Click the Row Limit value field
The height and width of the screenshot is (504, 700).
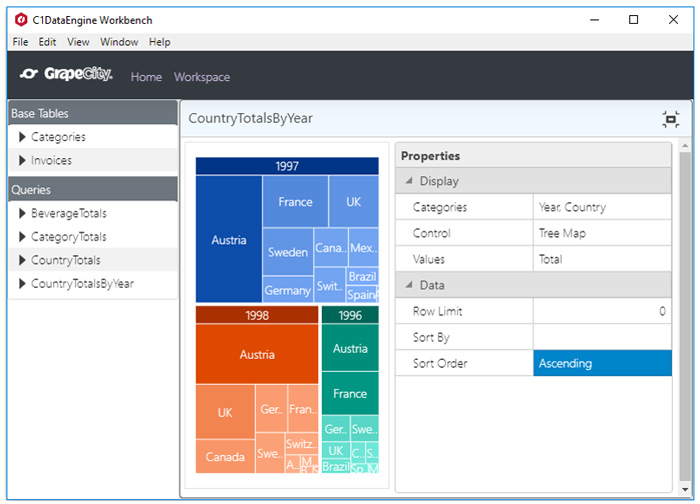pos(602,311)
